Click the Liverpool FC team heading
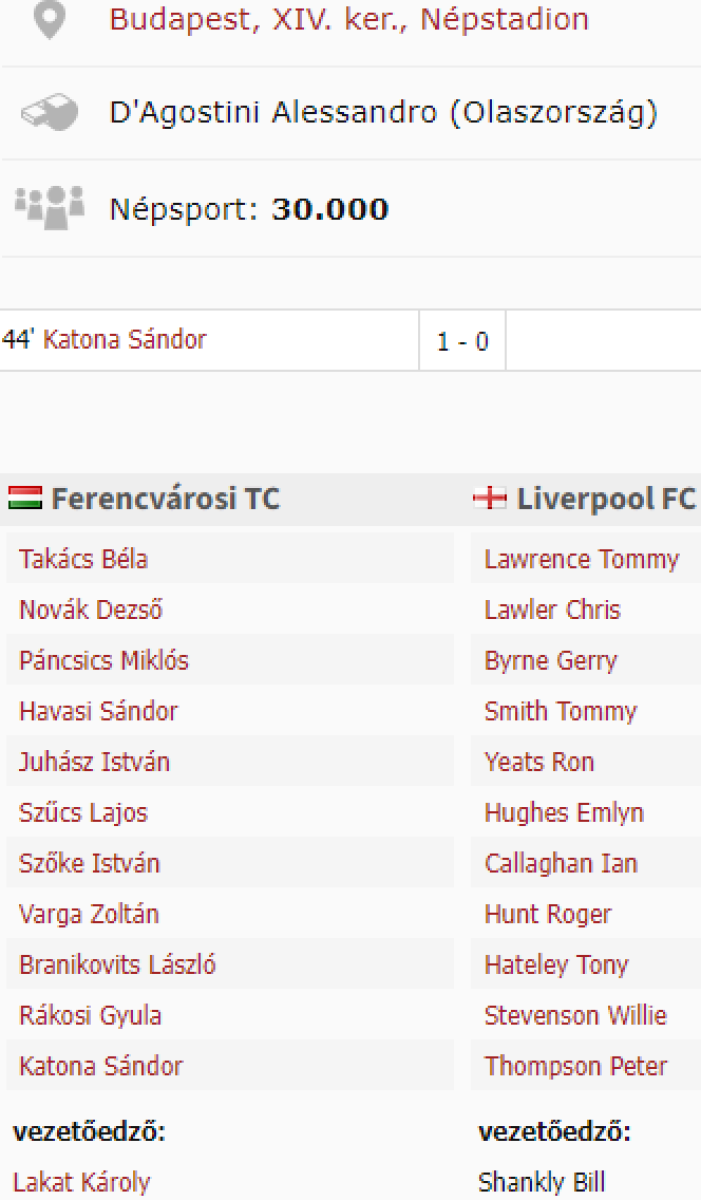 605,498
